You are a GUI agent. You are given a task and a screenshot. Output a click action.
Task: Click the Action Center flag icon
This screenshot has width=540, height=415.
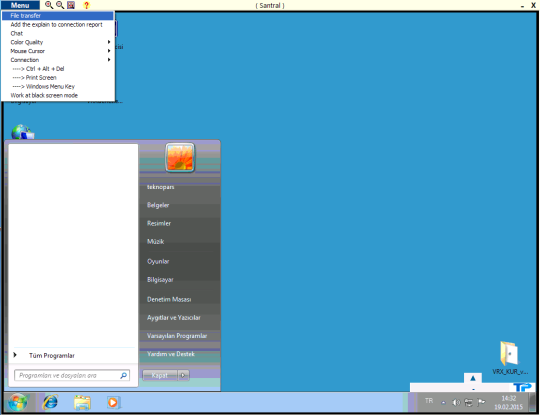[481, 402]
